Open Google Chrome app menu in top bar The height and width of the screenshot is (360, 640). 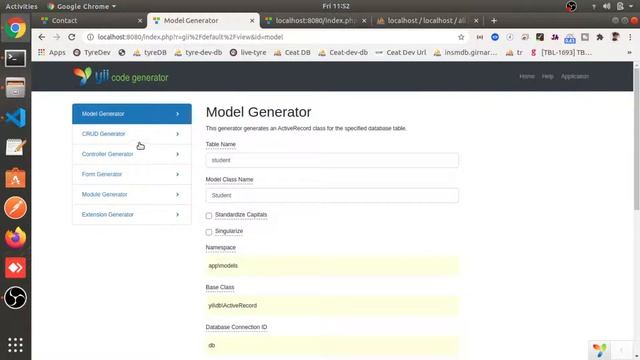coord(82,6)
